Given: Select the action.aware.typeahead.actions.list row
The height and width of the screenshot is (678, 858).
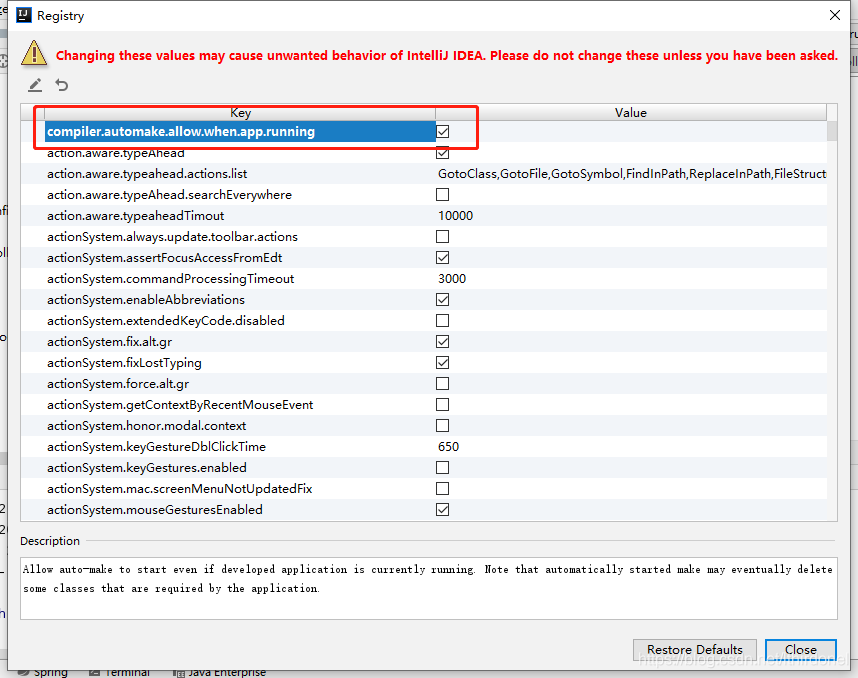Looking at the screenshot, I should 424,174.
